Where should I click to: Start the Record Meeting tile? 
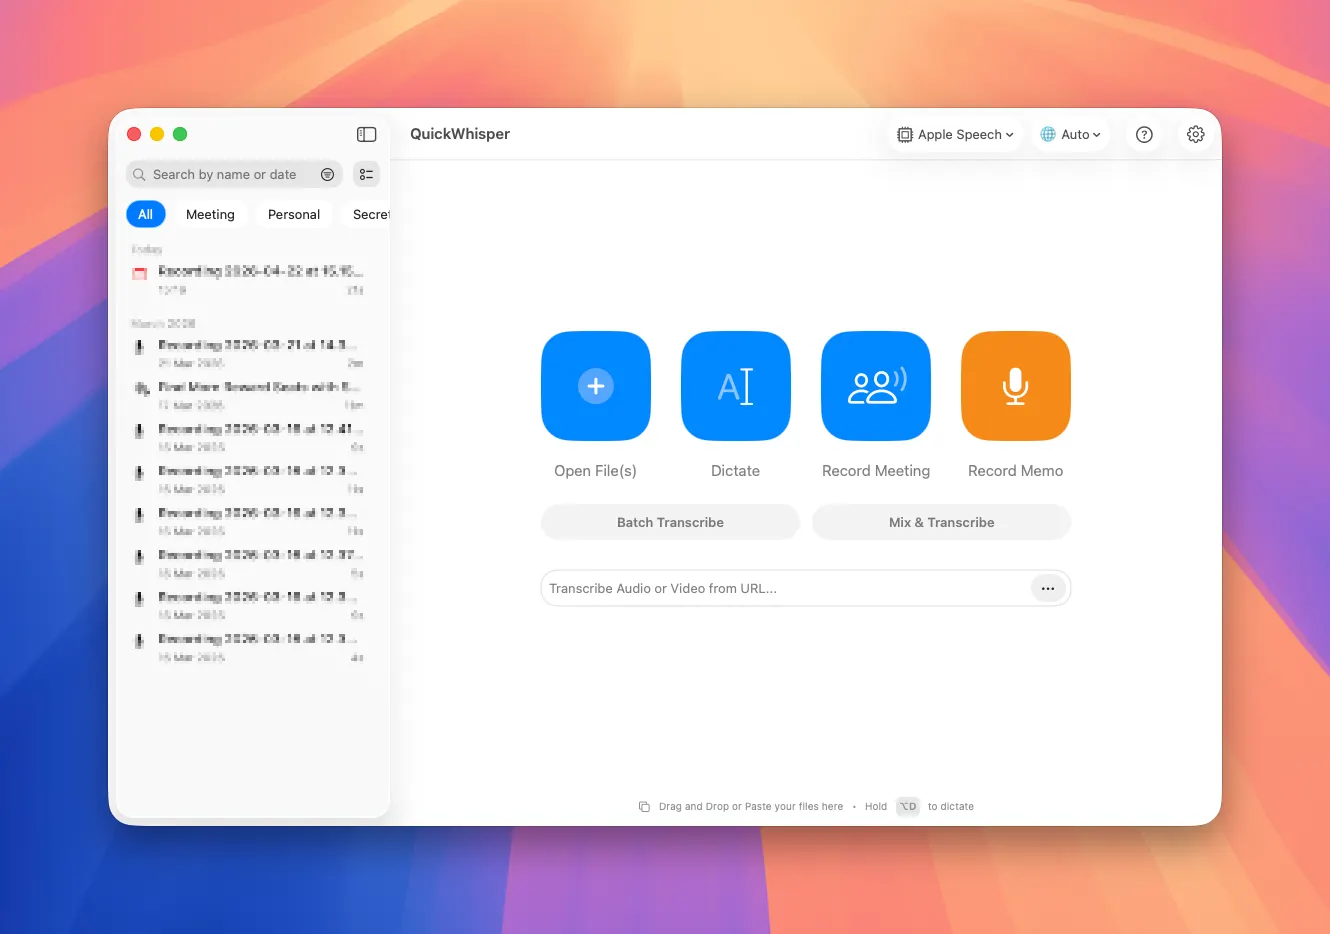coord(876,386)
